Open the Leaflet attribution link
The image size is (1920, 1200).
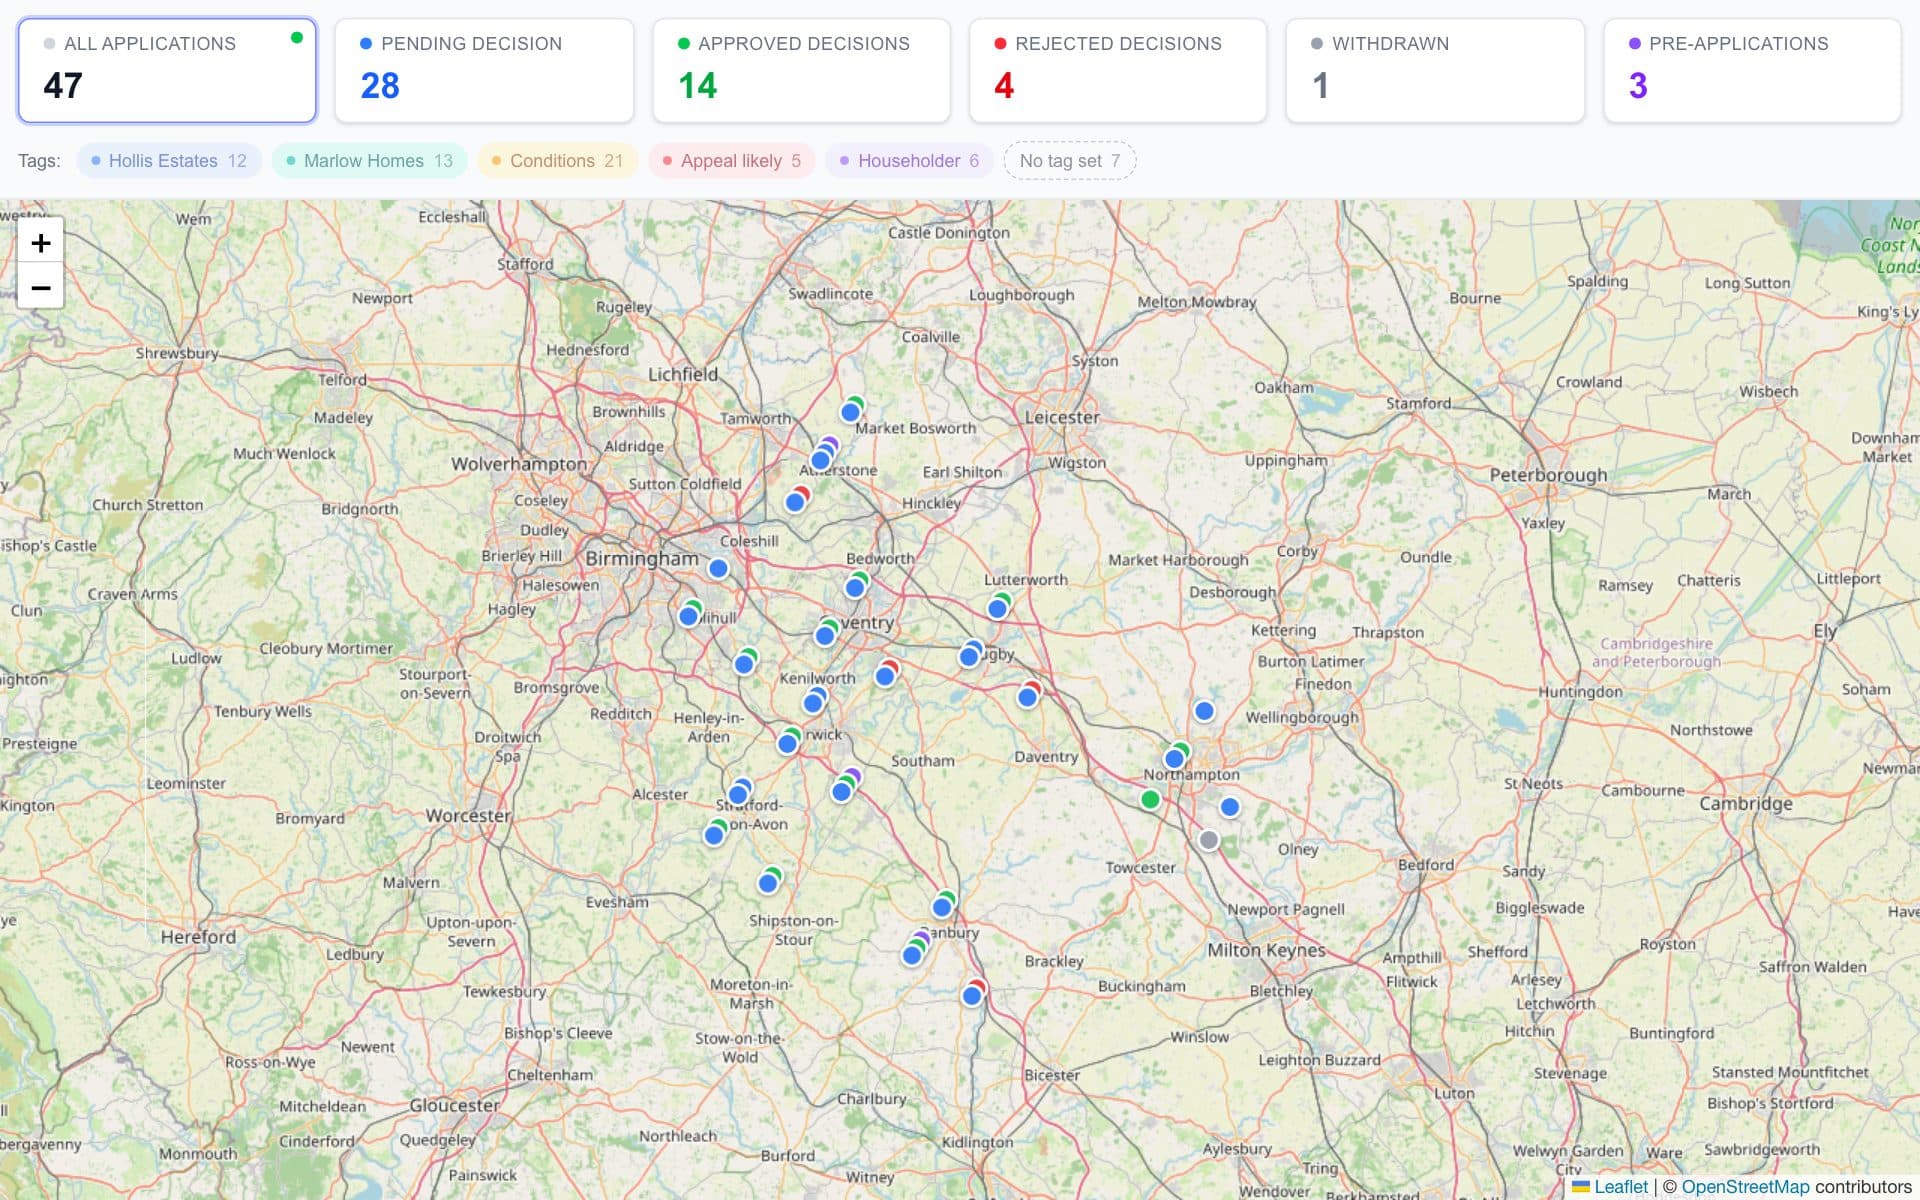click(1620, 1187)
